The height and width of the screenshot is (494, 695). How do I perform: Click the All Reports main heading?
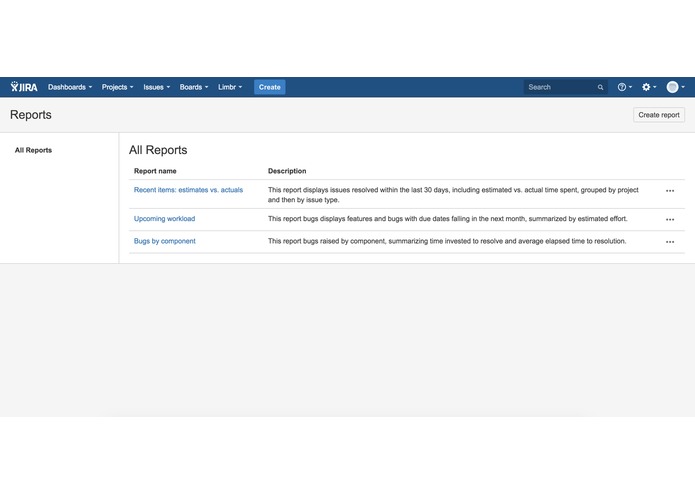coord(158,150)
